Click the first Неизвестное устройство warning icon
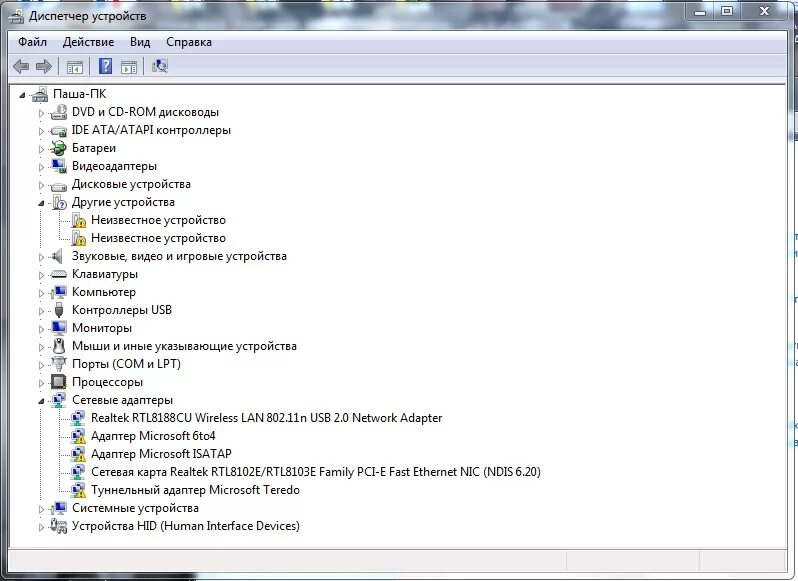Image resolution: width=798 pixels, height=581 pixels. click(79, 220)
